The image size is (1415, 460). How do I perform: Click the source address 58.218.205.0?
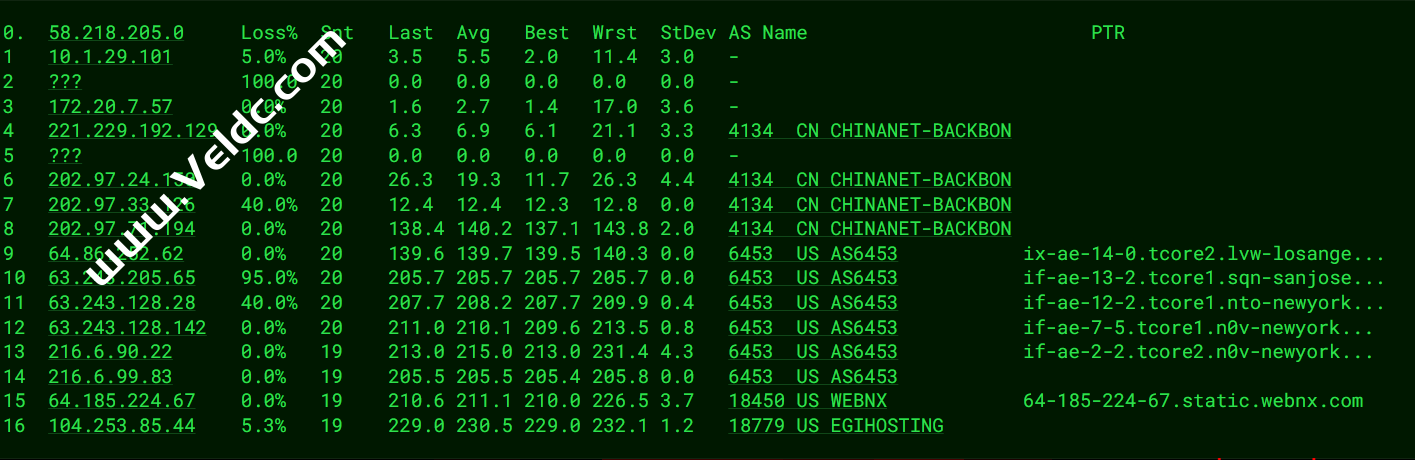click(116, 33)
